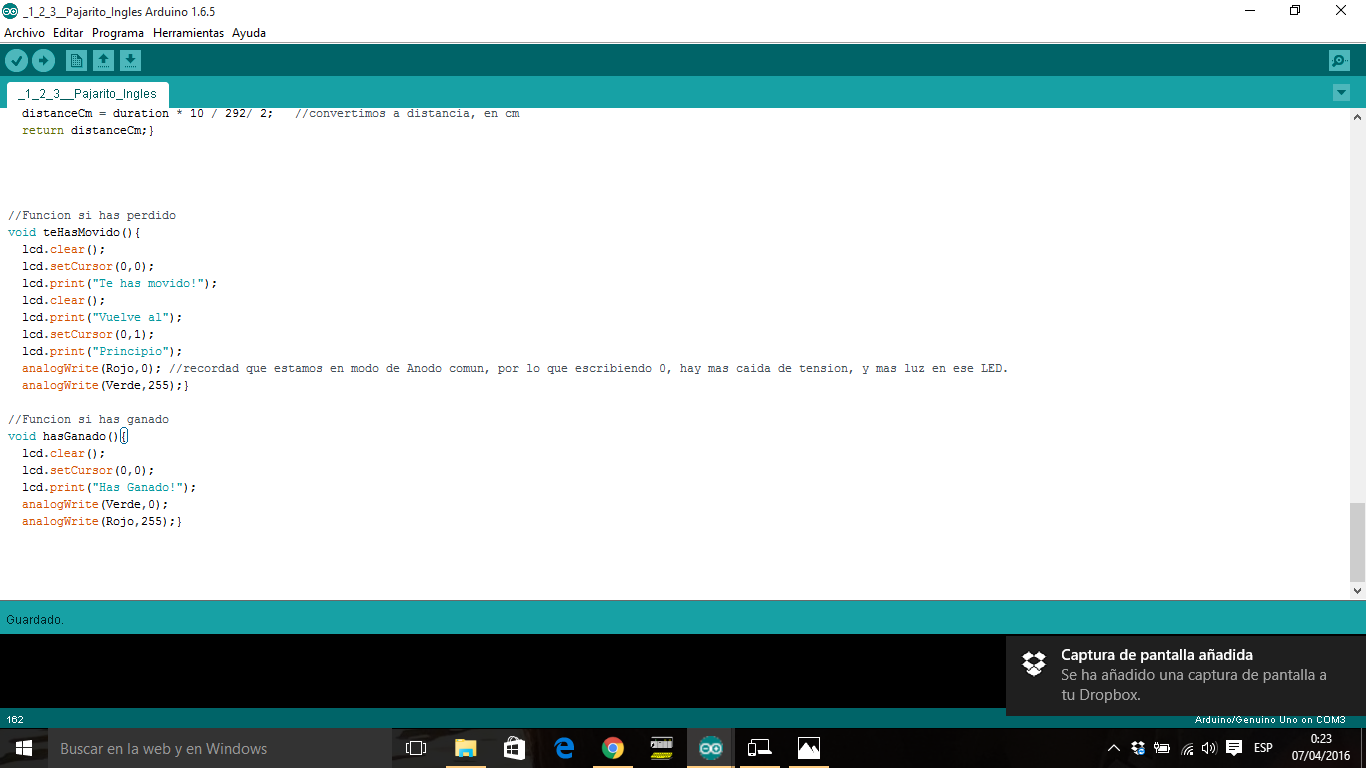Open the Programa menu
The image size is (1366, 768).
click(x=118, y=33)
